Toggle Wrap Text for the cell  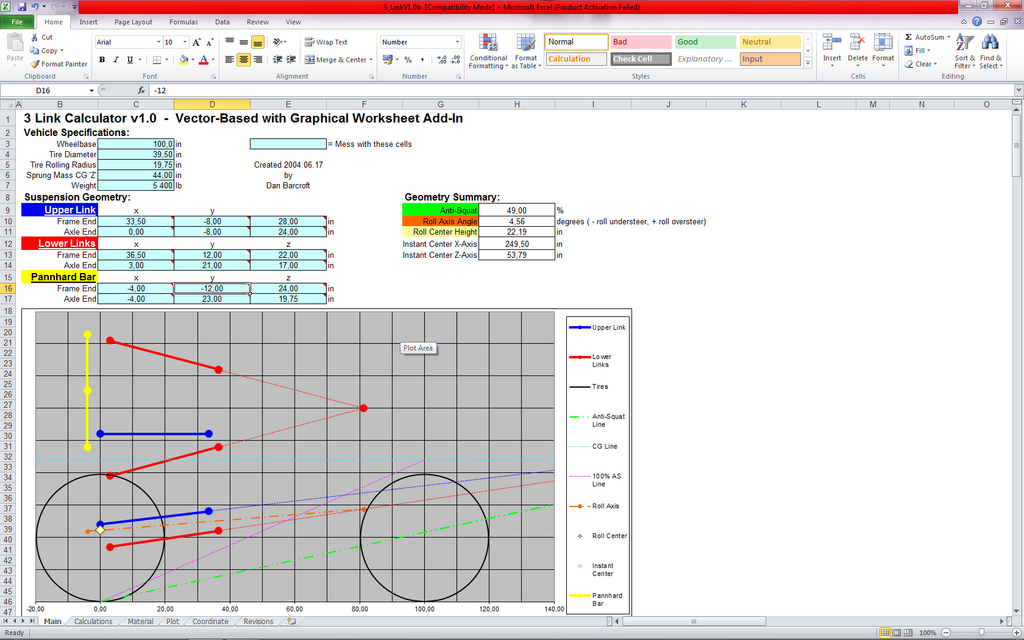coord(326,42)
